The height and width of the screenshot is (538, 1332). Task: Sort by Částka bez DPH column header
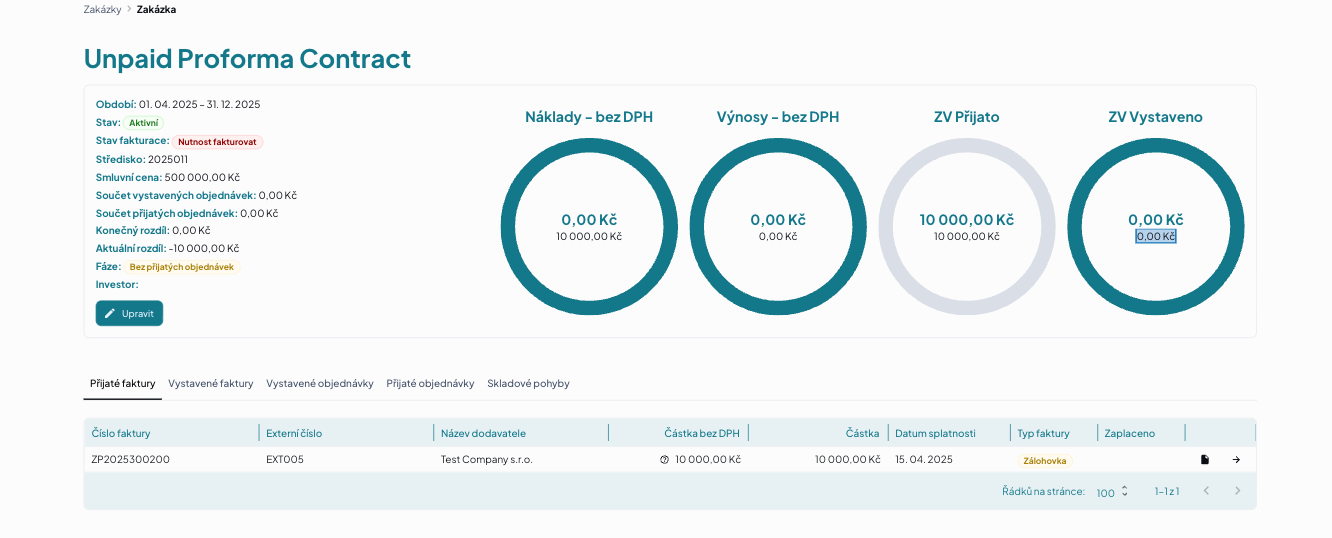pos(702,433)
